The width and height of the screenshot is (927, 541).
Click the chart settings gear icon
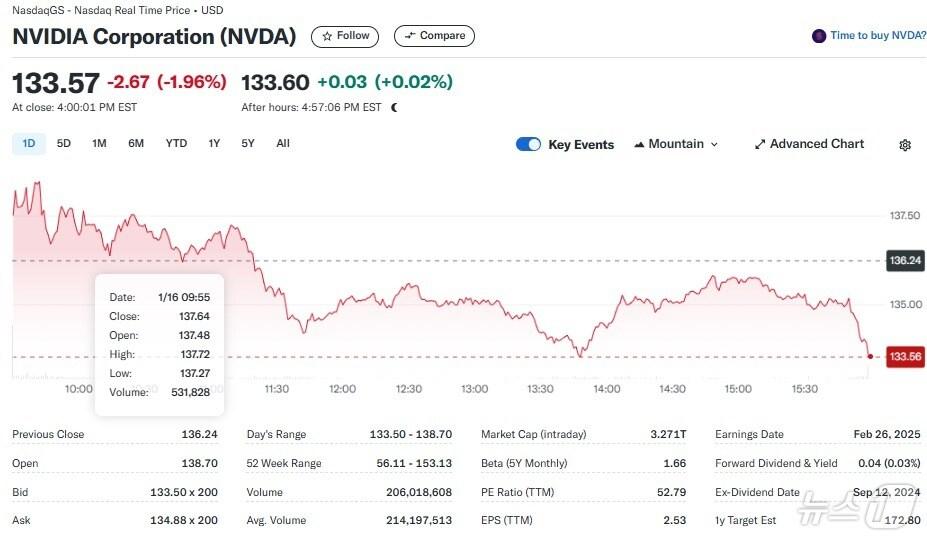click(905, 145)
